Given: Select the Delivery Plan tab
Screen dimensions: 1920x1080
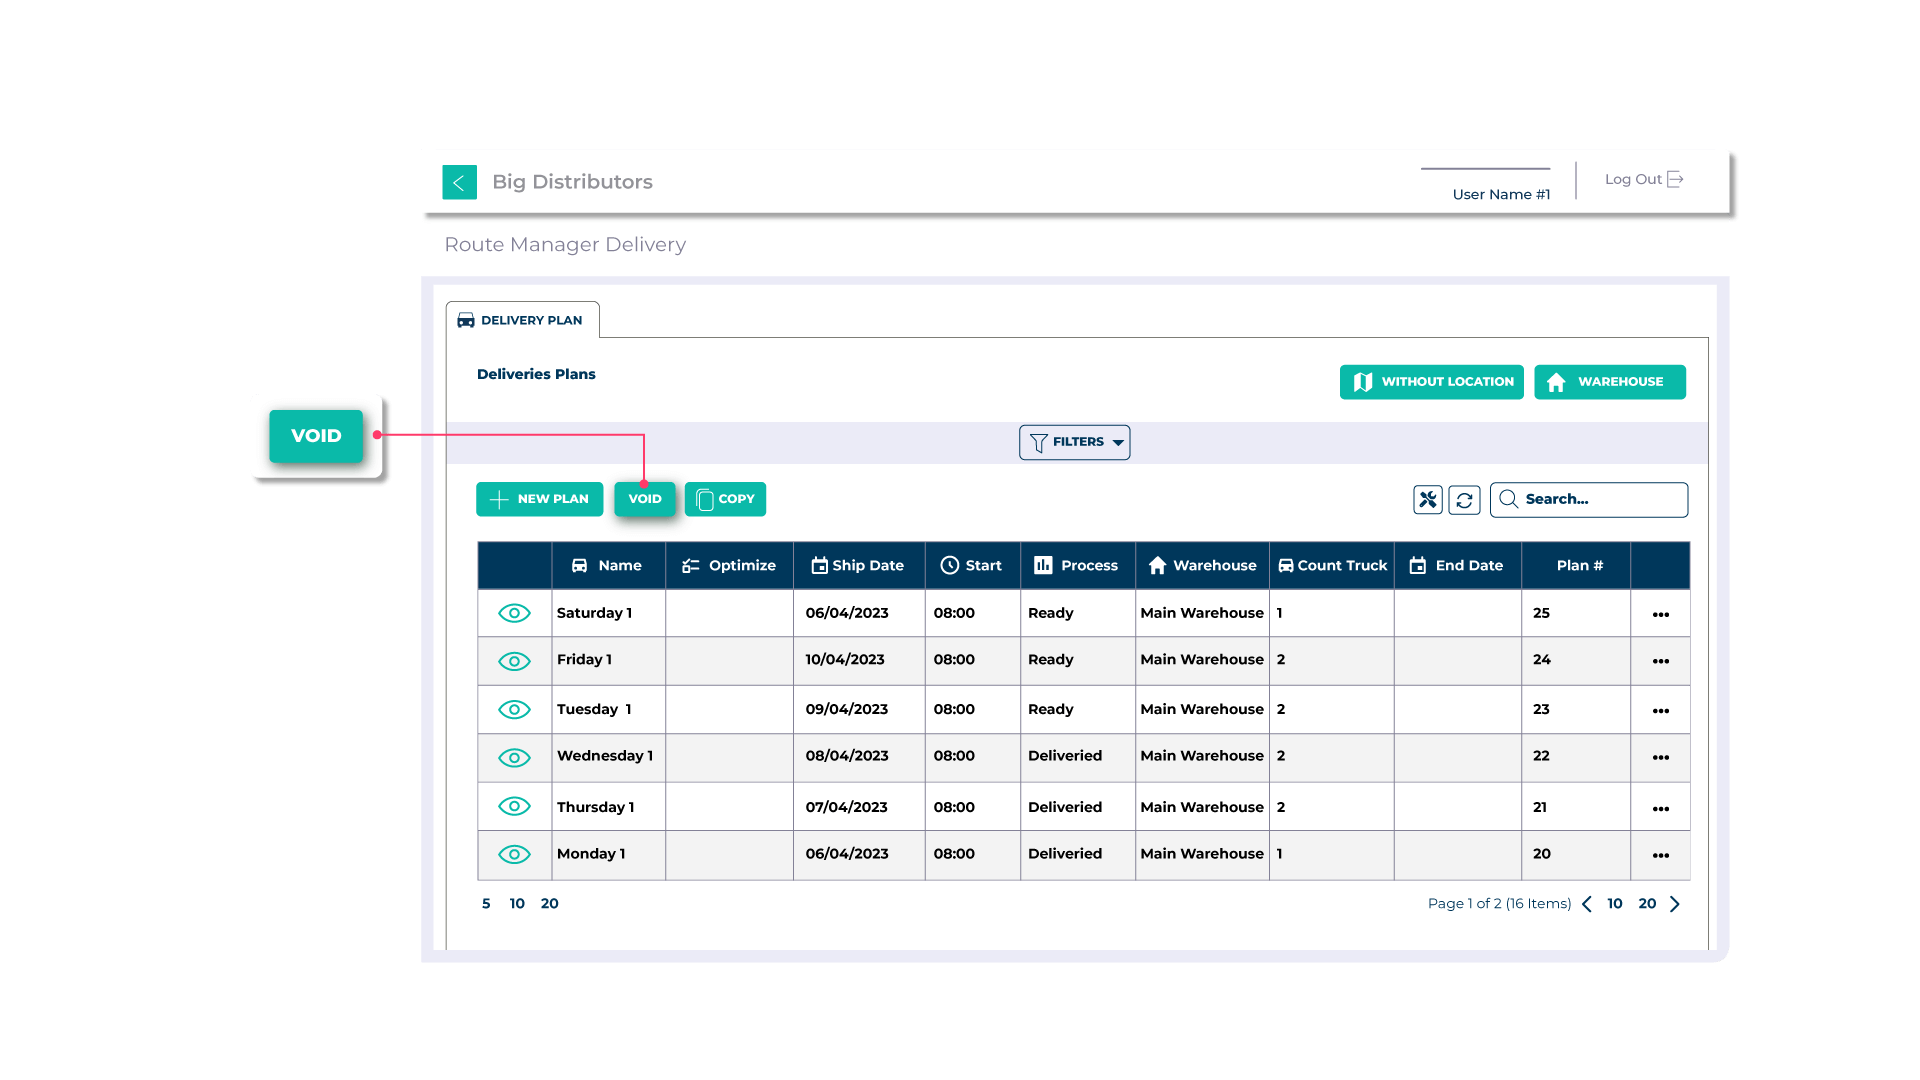Looking at the screenshot, I should pyautogui.click(x=522, y=320).
